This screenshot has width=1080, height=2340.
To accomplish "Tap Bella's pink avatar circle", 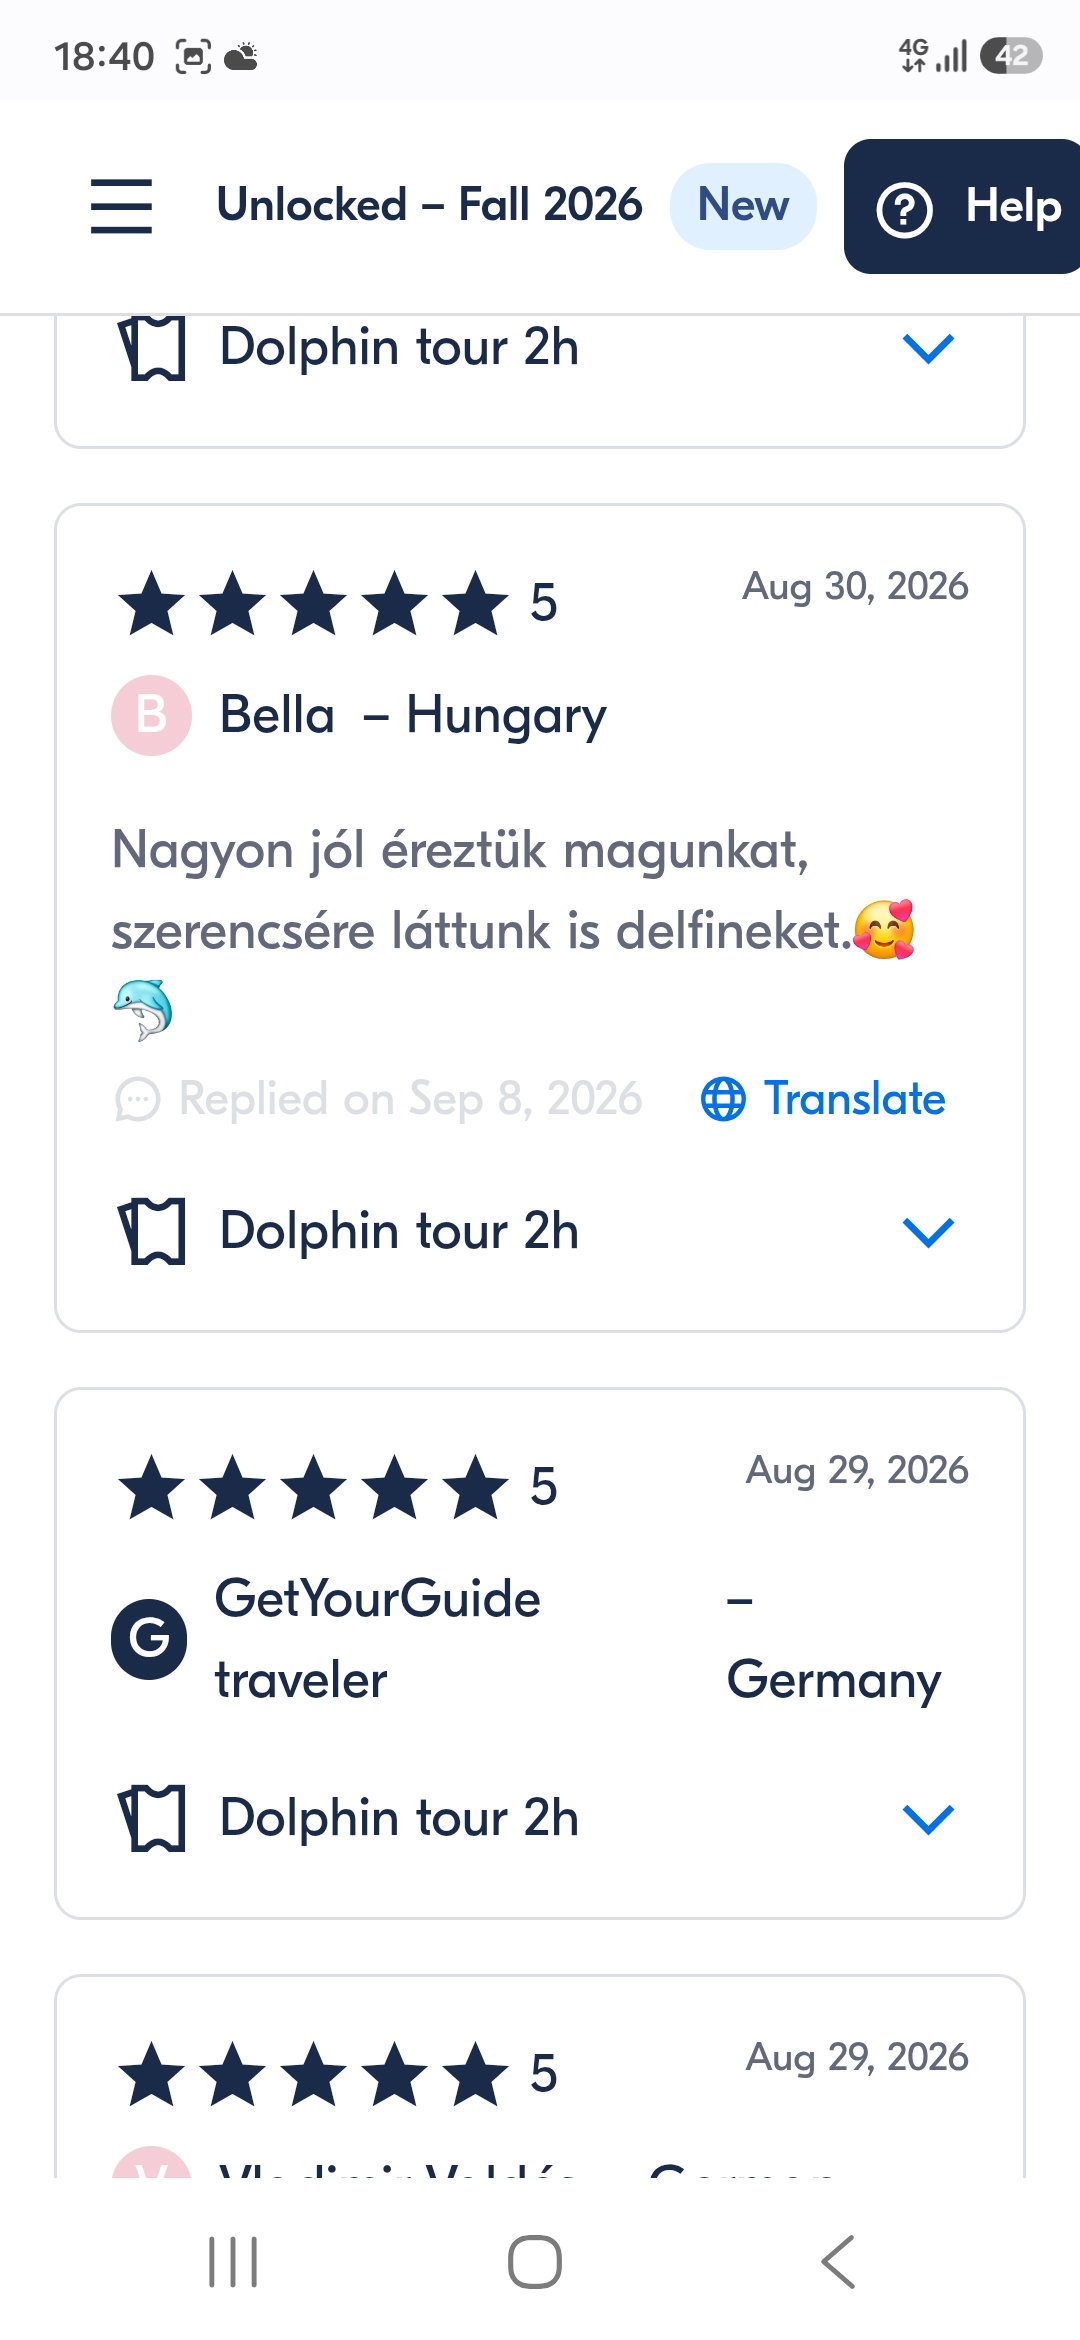I will 151,715.
